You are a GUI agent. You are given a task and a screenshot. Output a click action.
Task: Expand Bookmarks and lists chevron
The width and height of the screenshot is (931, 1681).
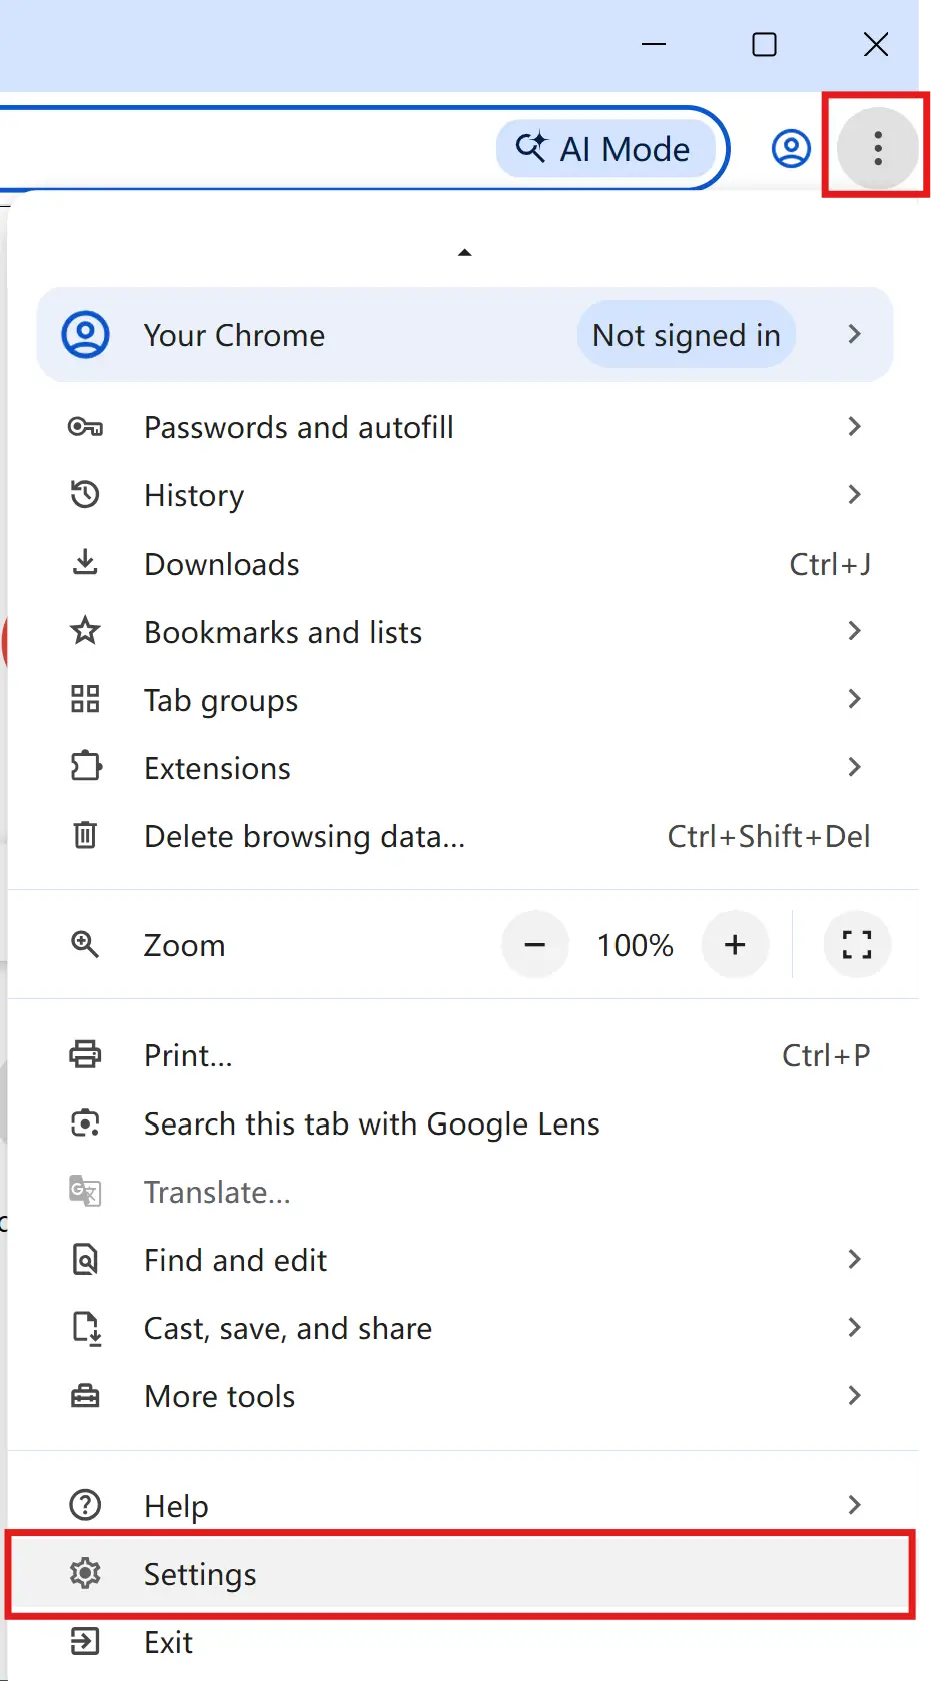tap(854, 631)
